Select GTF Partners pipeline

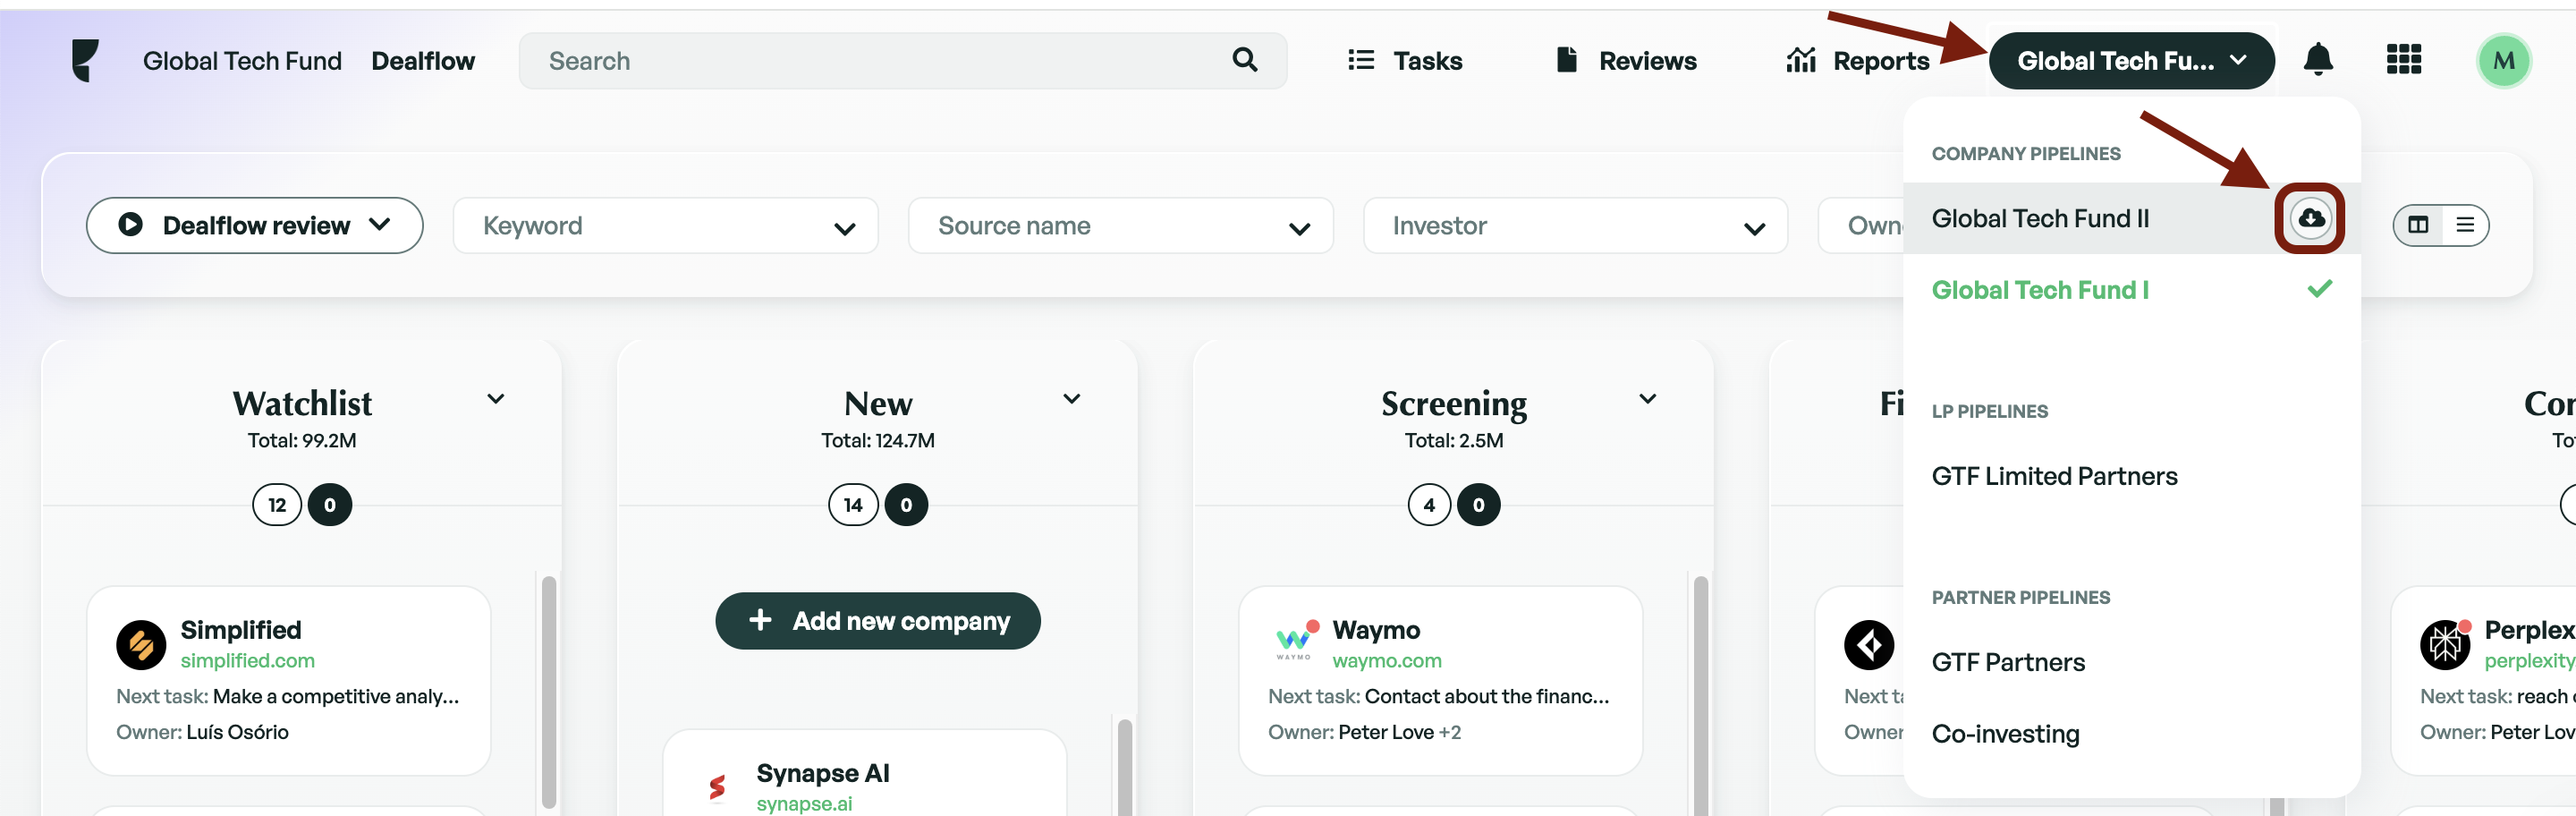(x=2131, y=662)
